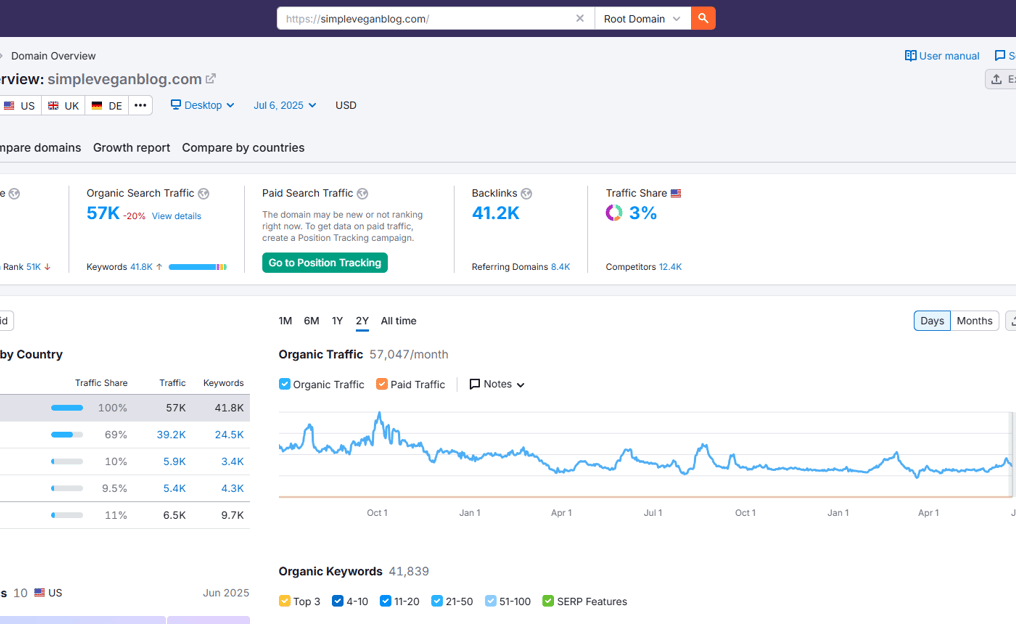The height and width of the screenshot is (624, 1016).
Task: Open the 3% traffic share value
Action: [x=643, y=213]
